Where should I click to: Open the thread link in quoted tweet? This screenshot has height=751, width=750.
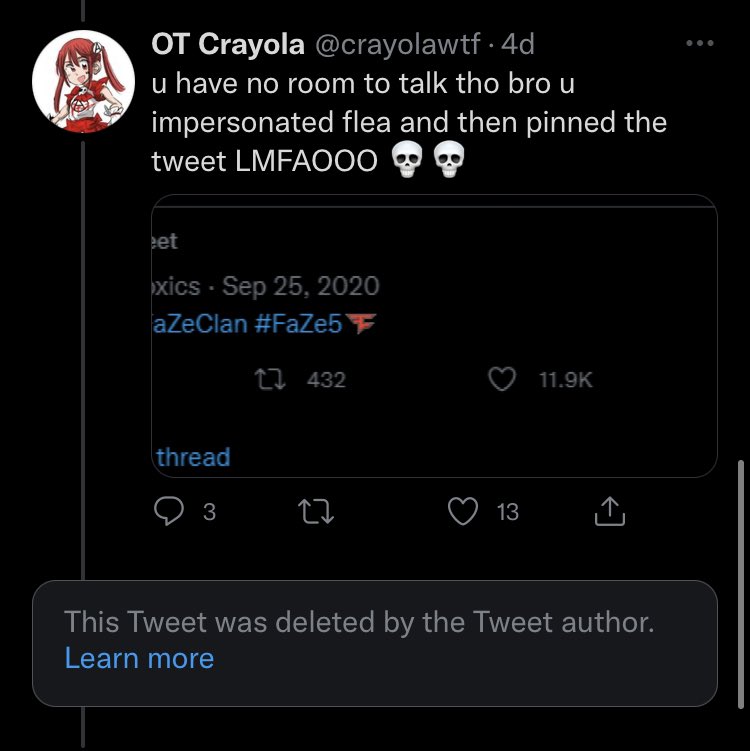click(194, 457)
